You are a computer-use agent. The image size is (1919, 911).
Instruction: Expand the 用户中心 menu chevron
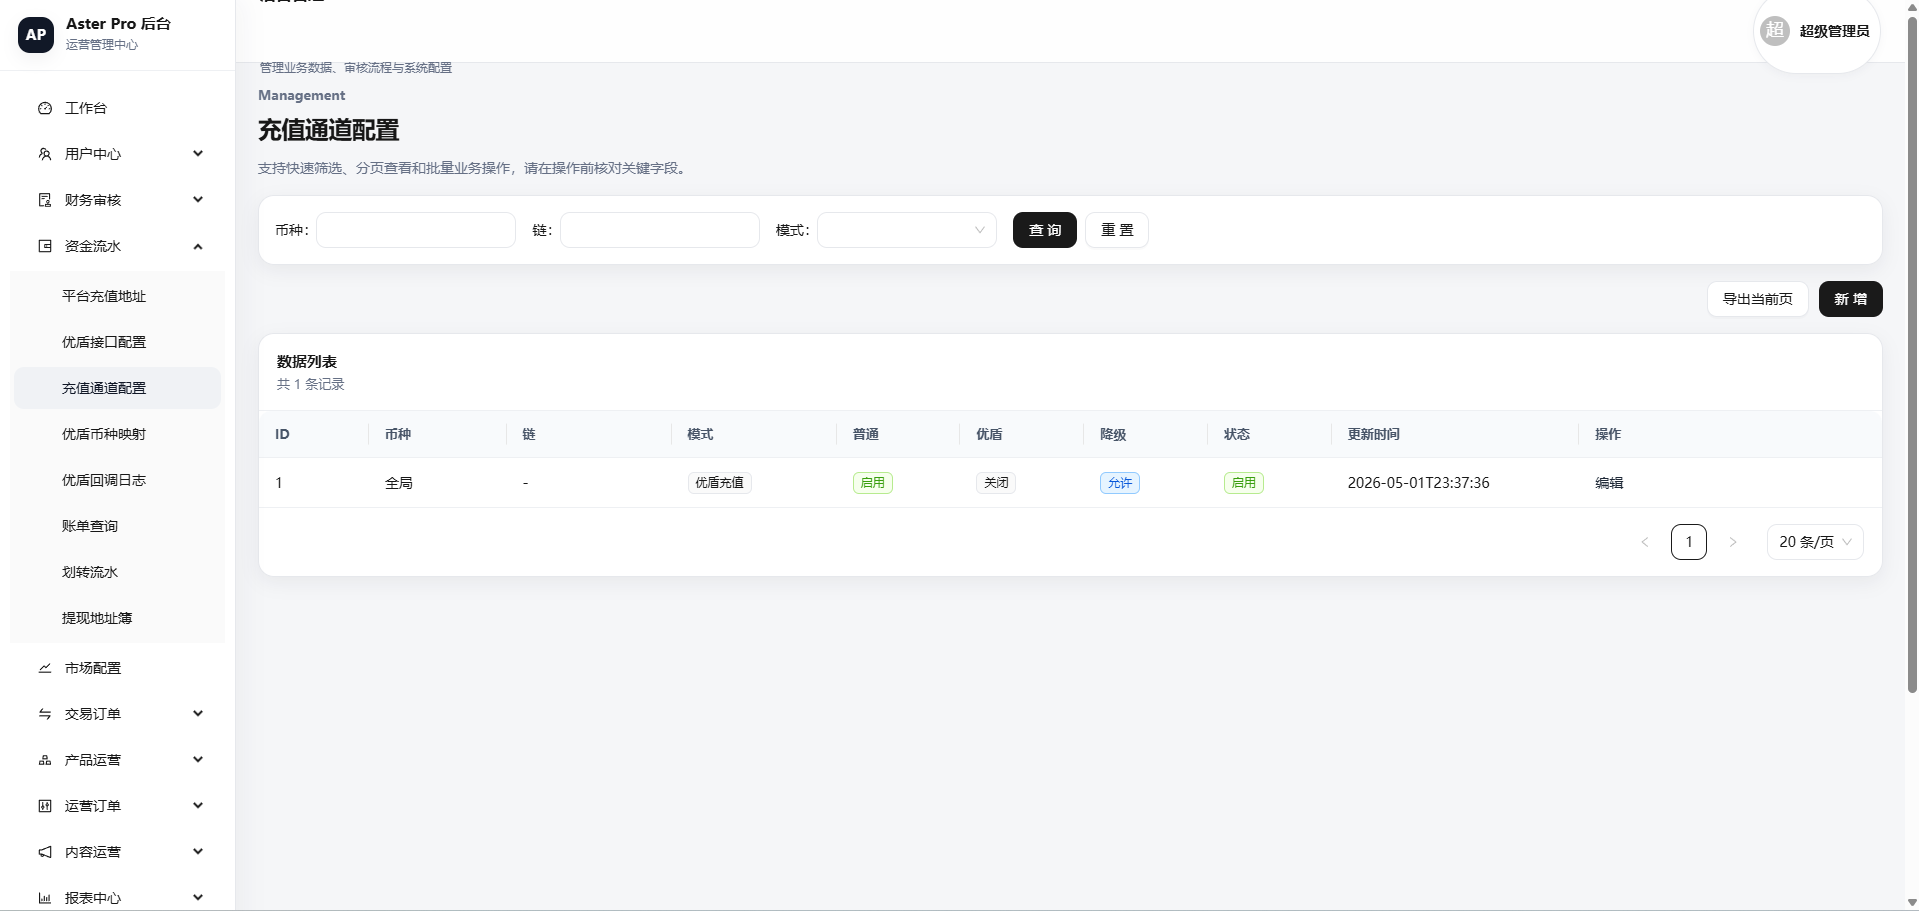pos(198,154)
